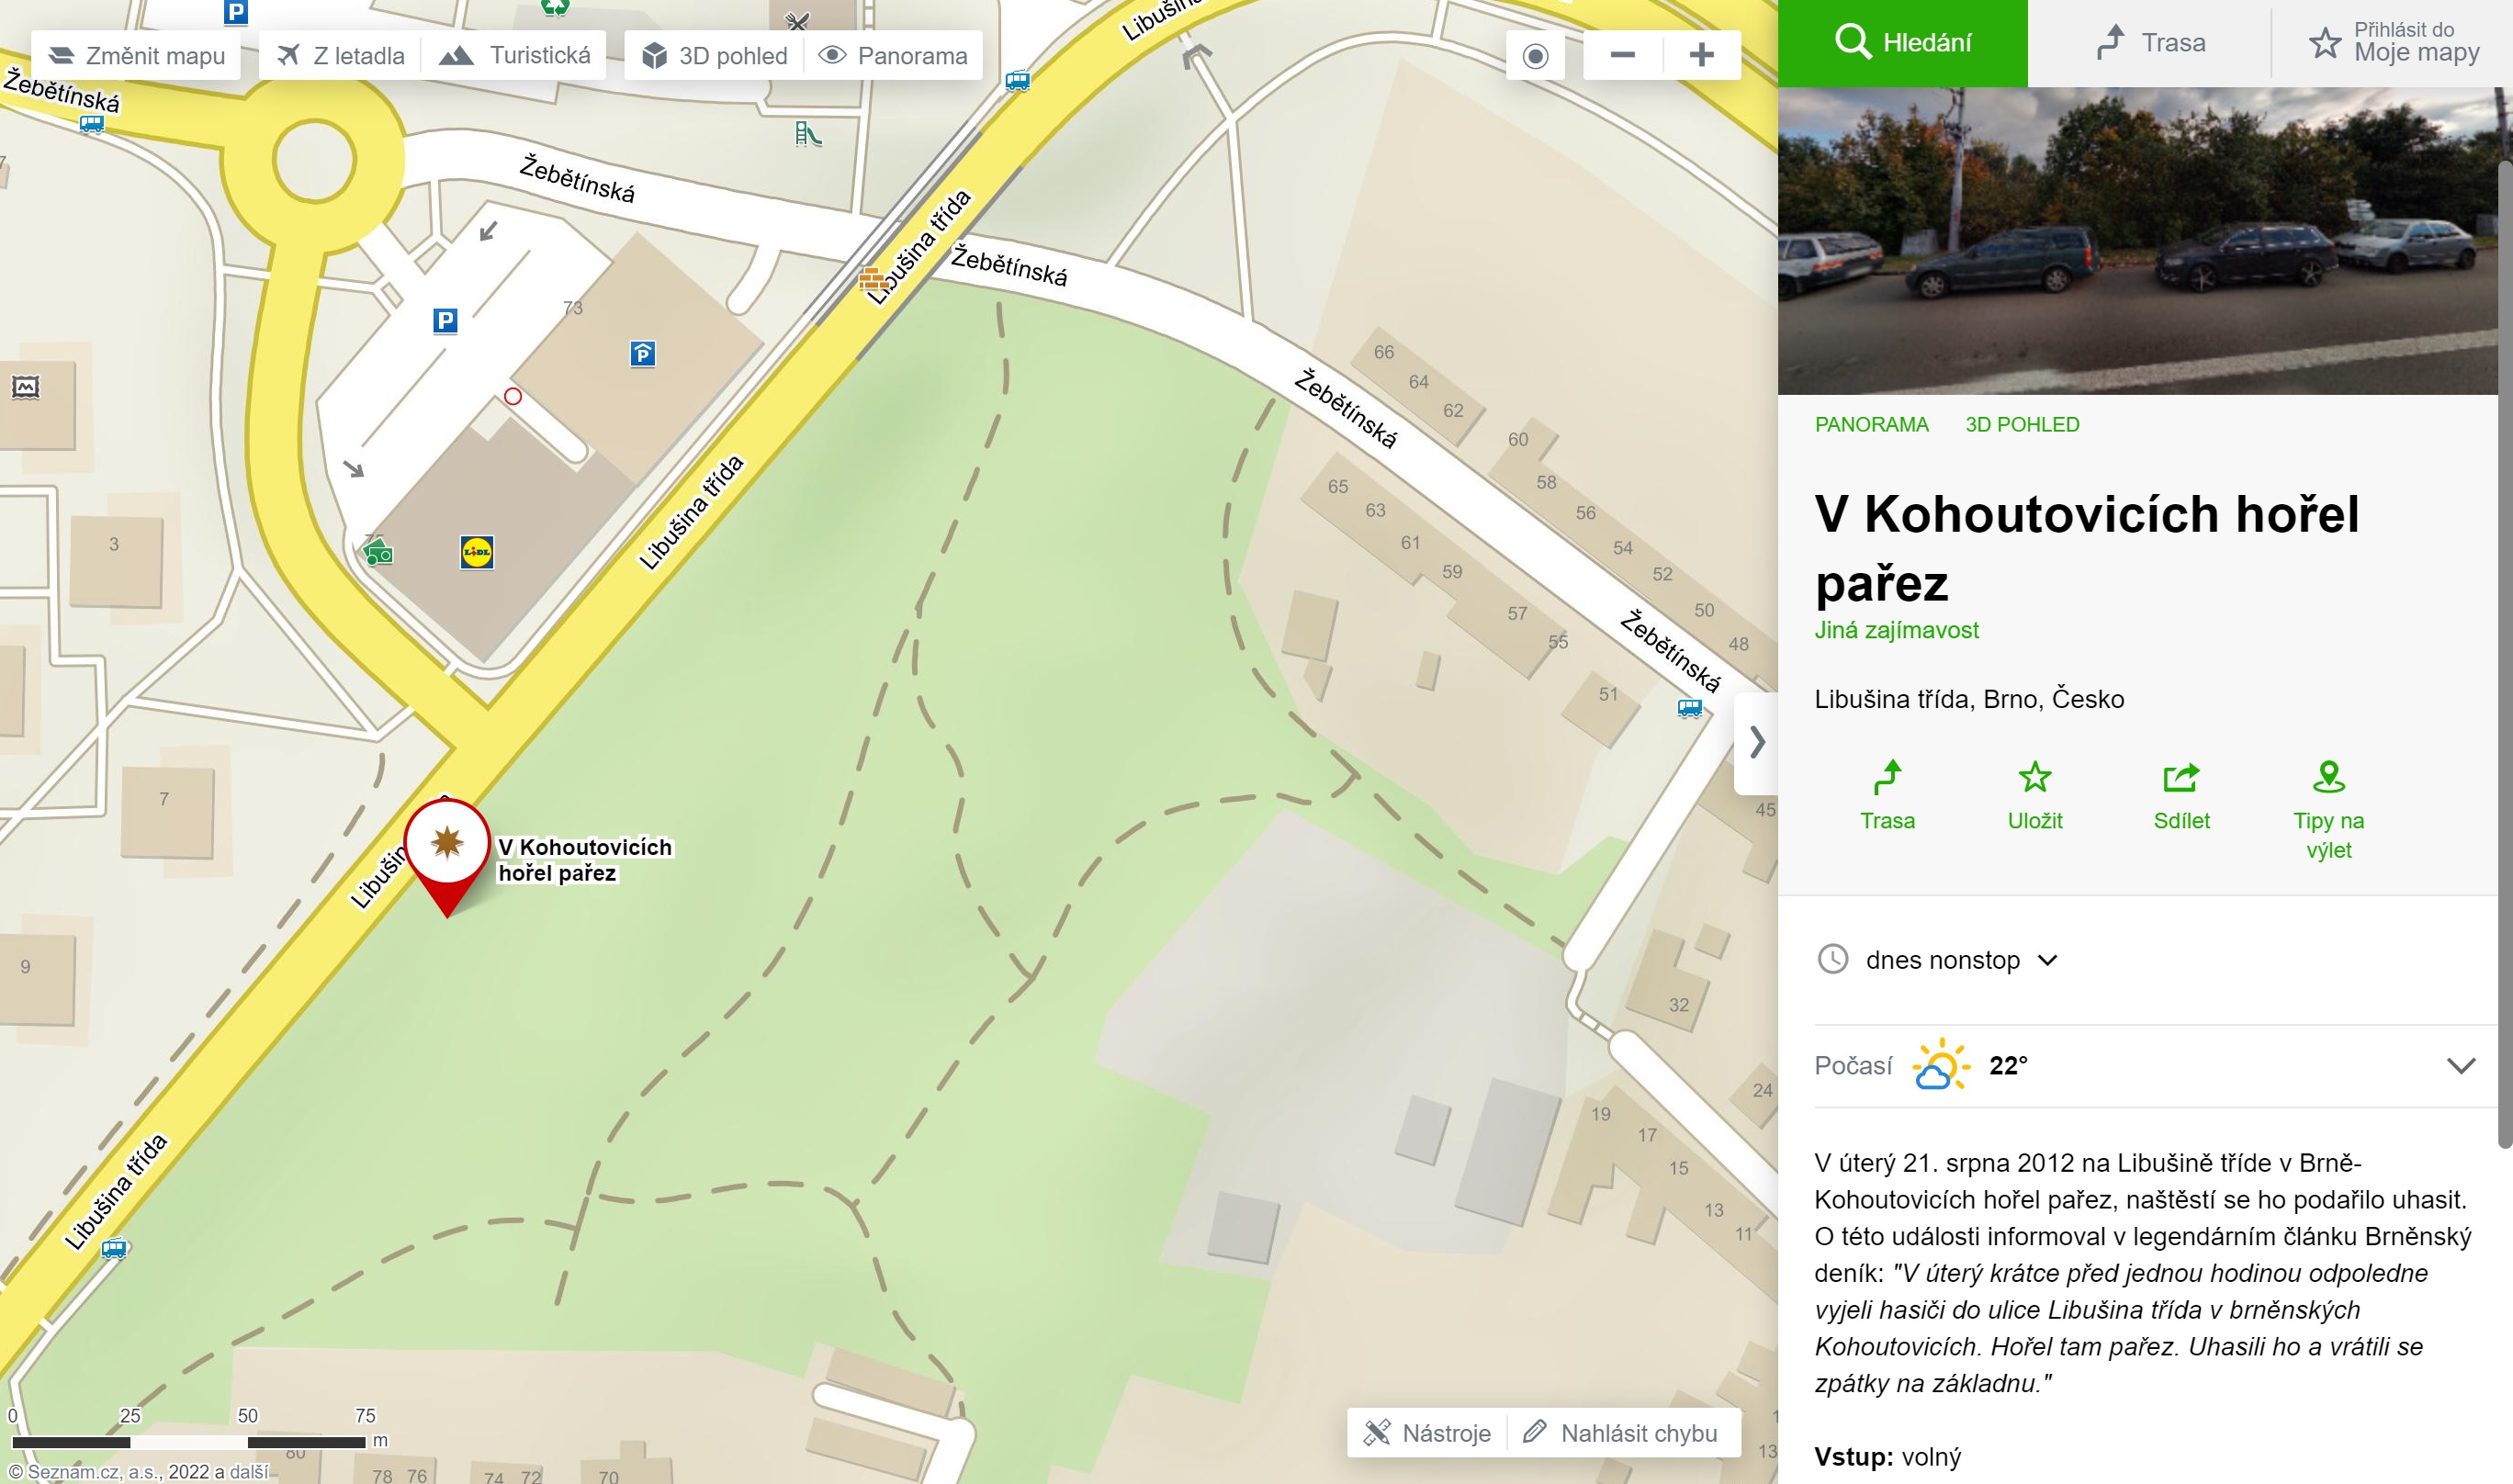The image size is (2513, 1484).
Task: Open the Trasa tab in the top bar
Action: click(2150, 43)
